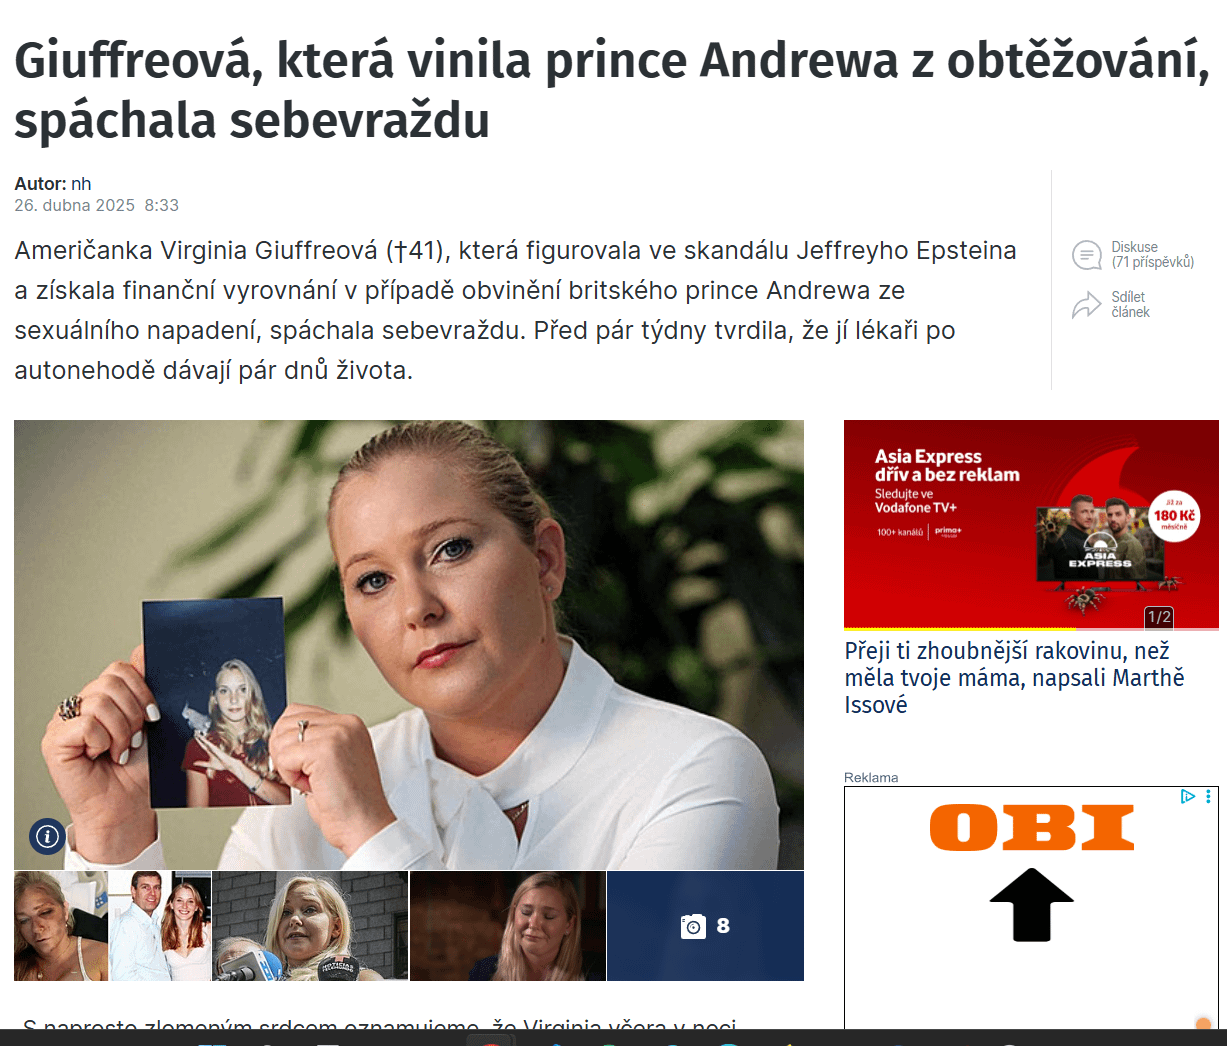1227x1046 pixels.
Task: Click the Sdílet článek text label
Action: (x=1130, y=305)
